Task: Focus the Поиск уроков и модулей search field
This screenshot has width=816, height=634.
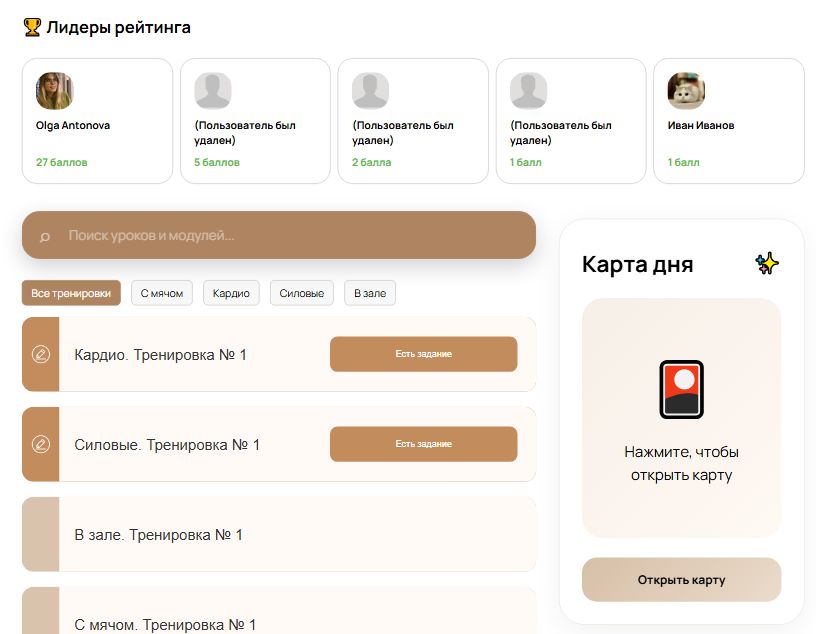Action: tap(279, 235)
